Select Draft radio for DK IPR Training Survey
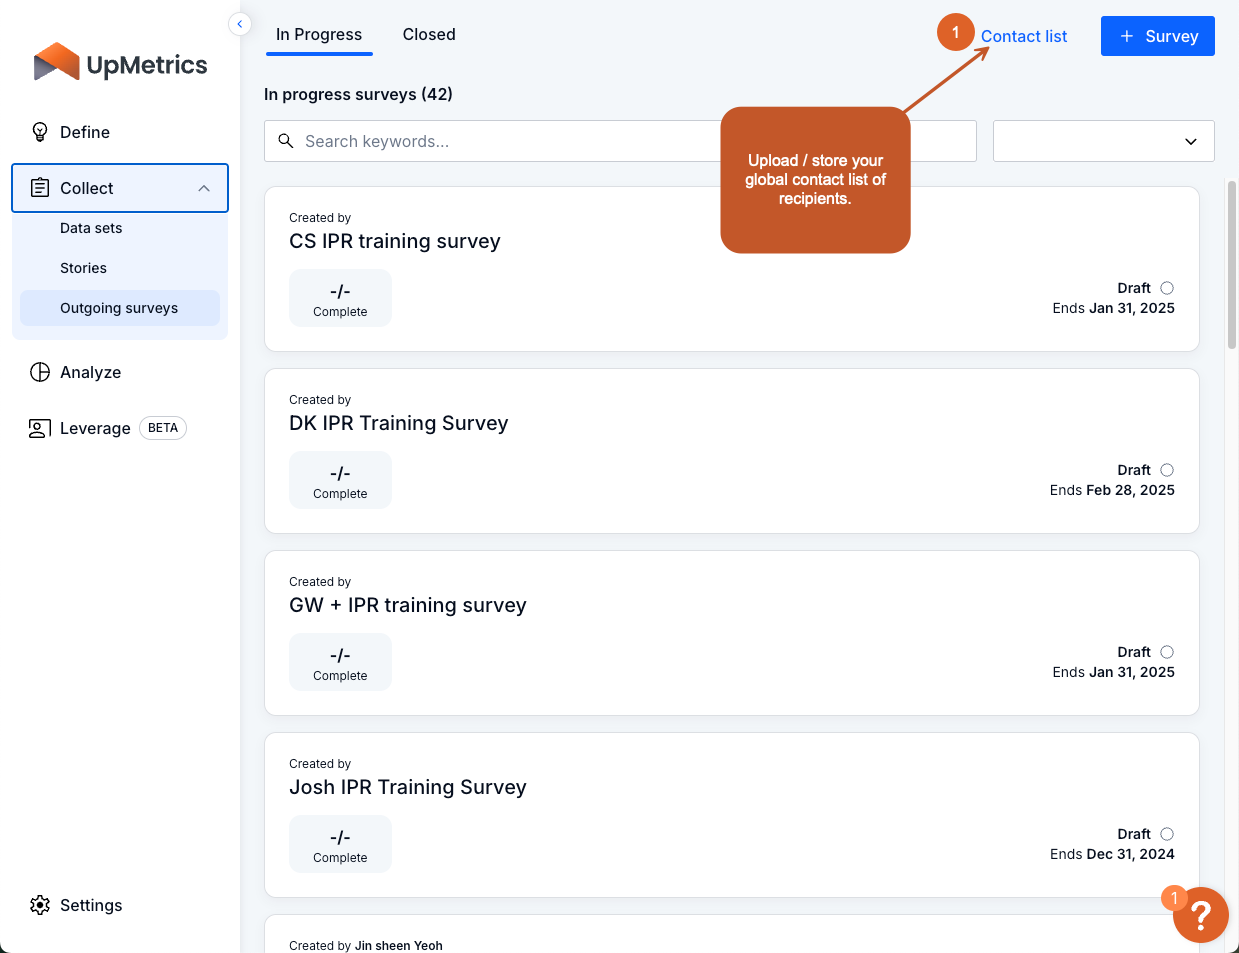The width and height of the screenshot is (1239, 953). coord(1167,470)
